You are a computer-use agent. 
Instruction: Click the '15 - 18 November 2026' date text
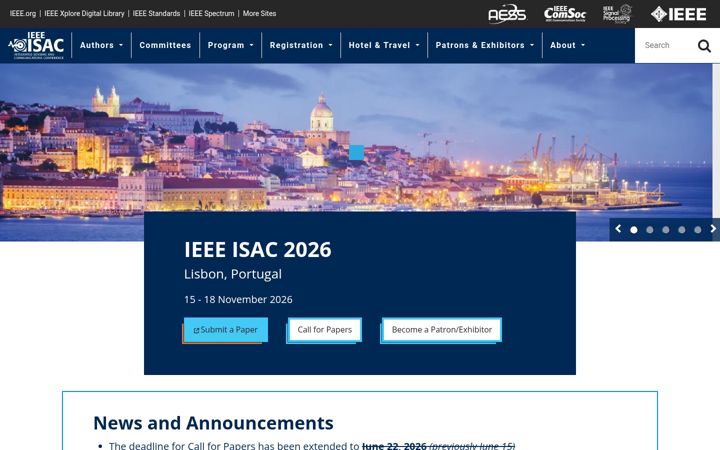pyautogui.click(x=238, y=299)
